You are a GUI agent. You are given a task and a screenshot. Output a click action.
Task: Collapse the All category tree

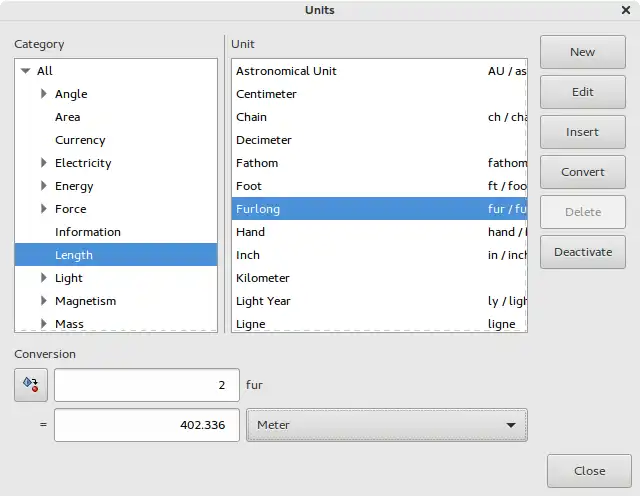(x=26, y=71)
